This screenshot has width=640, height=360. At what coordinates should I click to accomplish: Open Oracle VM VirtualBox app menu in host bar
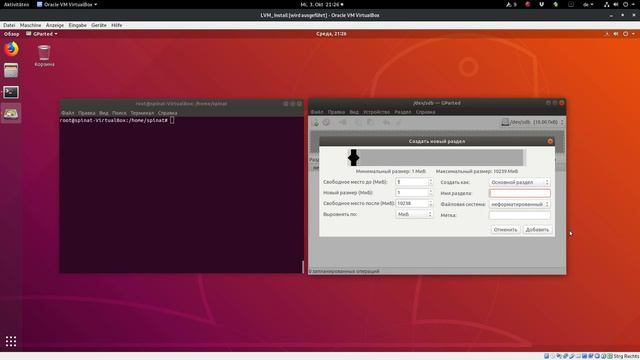pyautogui.click(x=67, y=4)
